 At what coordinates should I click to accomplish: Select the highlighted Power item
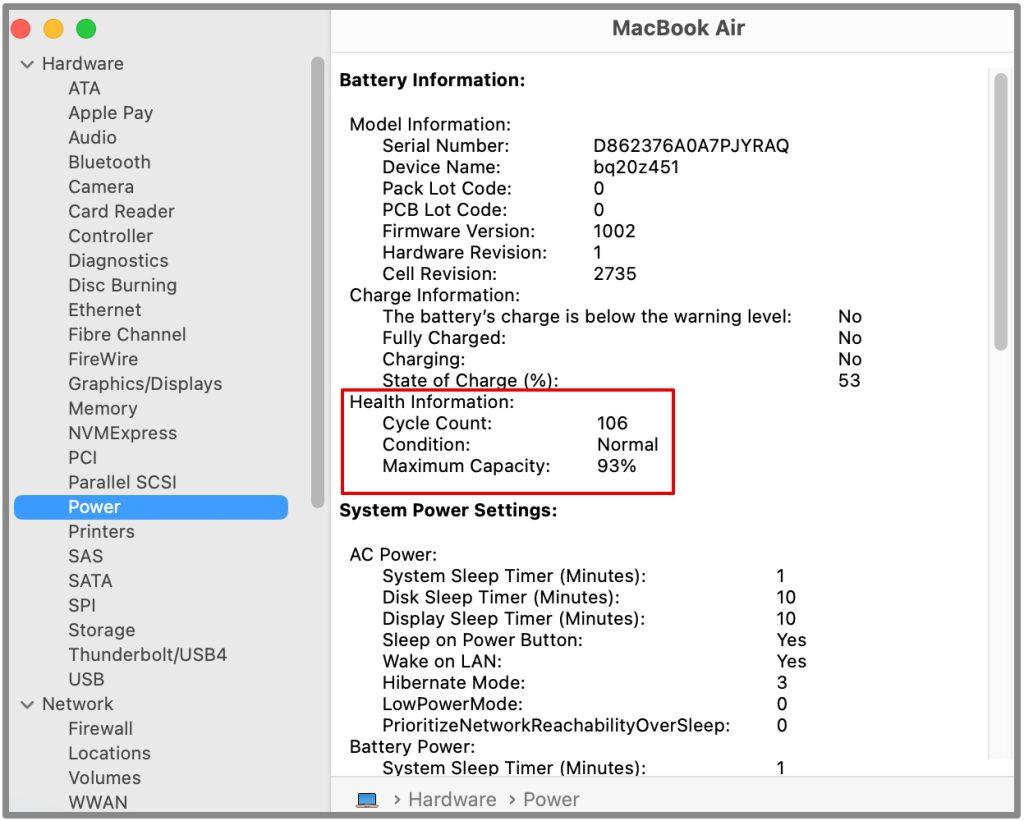click(151, 507)
